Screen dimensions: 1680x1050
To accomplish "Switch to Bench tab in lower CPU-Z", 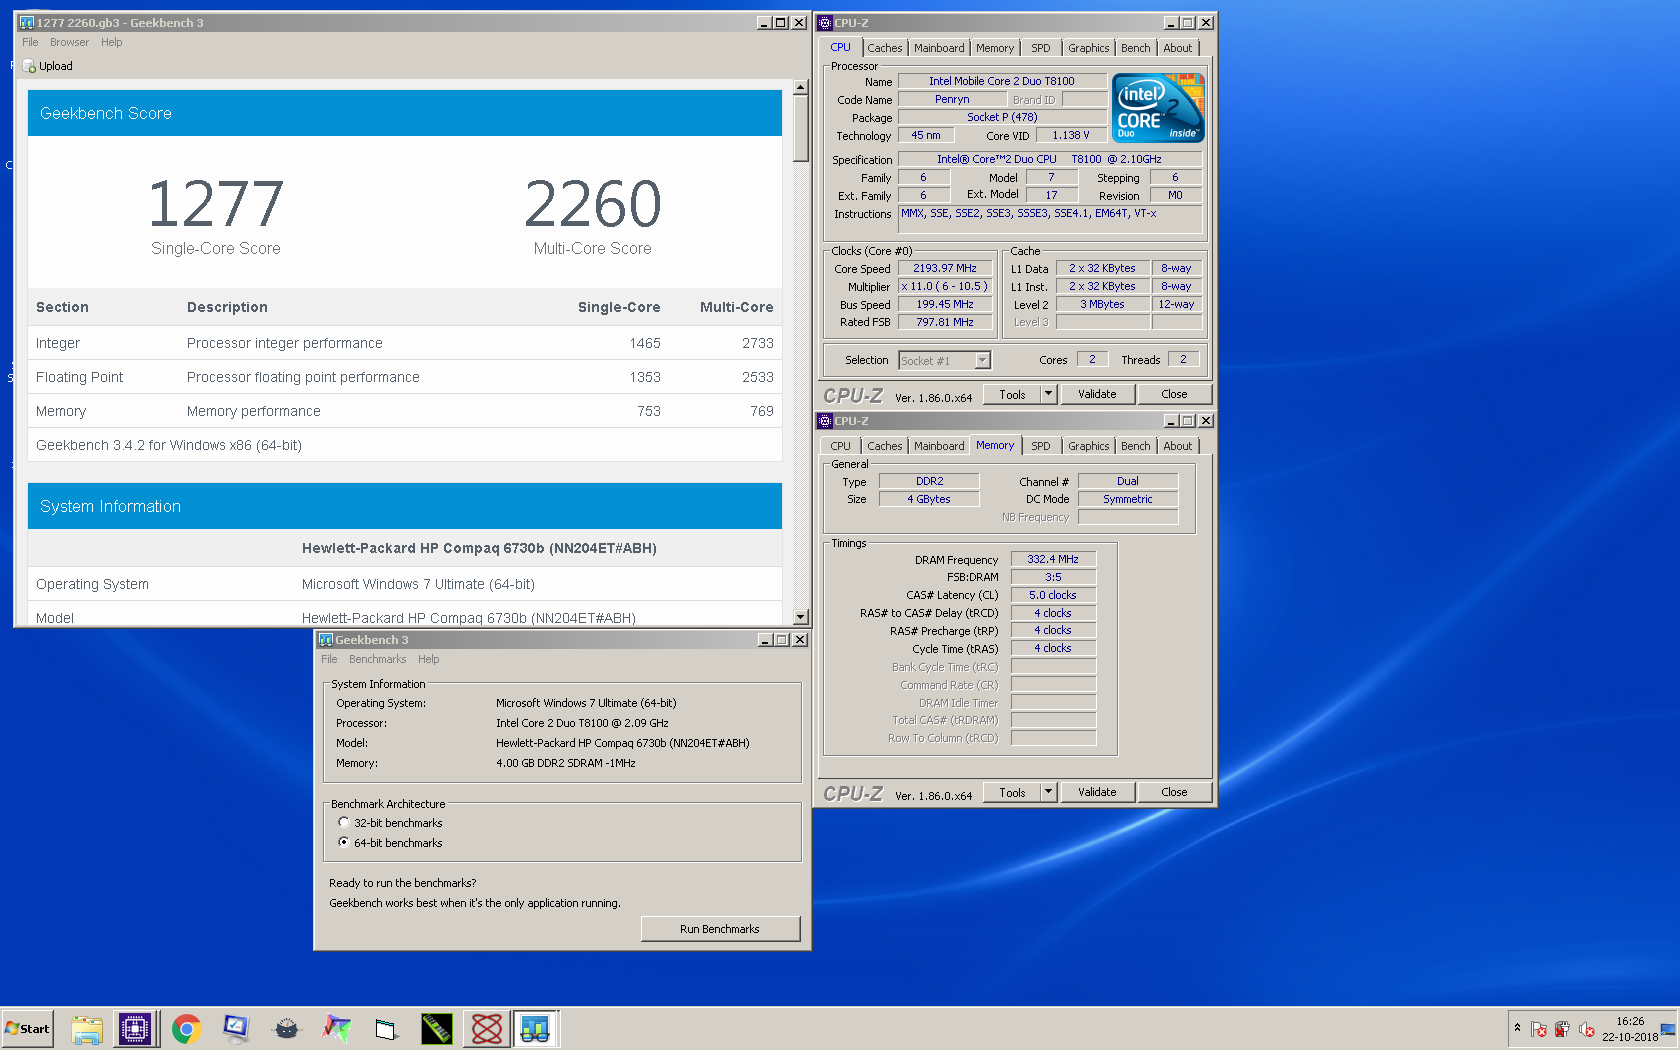I will point(1135,446).
